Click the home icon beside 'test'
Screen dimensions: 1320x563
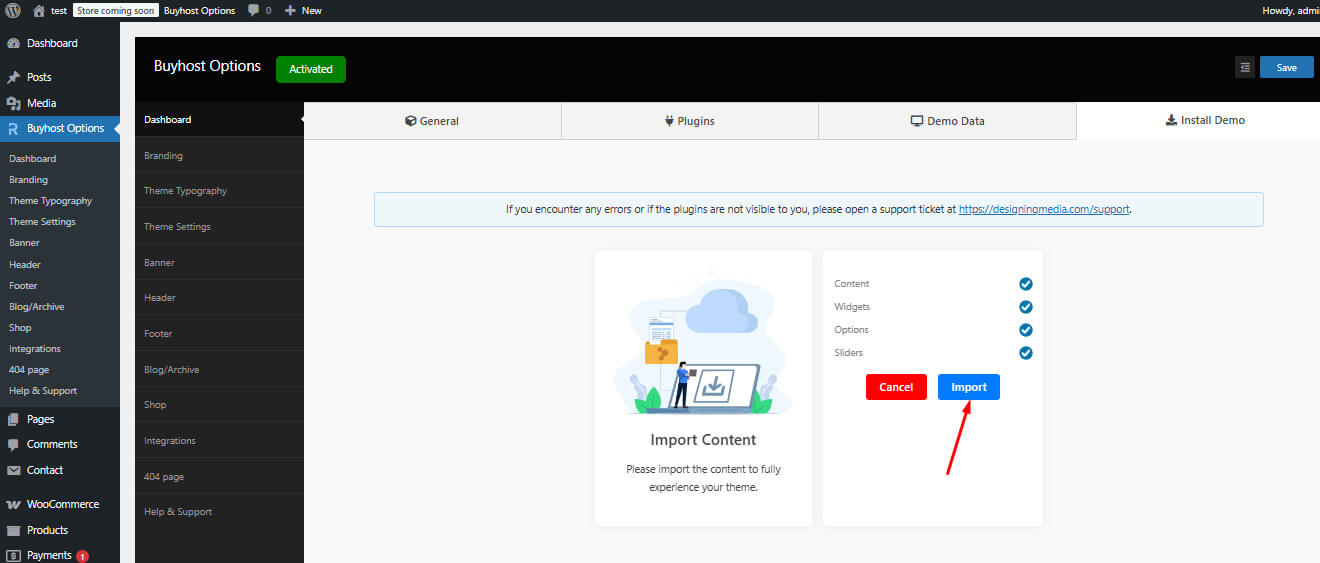click(x=39, y=10)
